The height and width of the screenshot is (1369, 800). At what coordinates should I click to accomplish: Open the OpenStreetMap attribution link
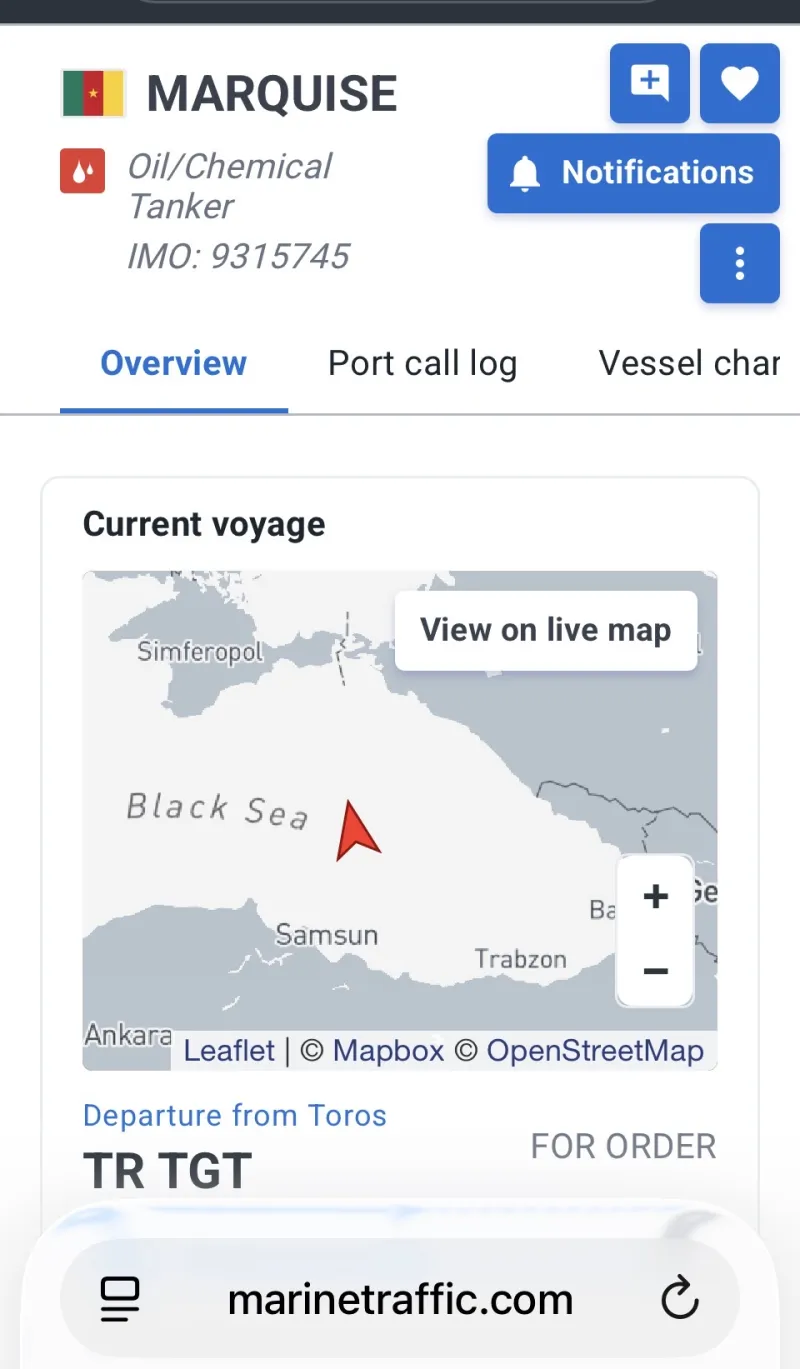click(x=594, y=1051)
